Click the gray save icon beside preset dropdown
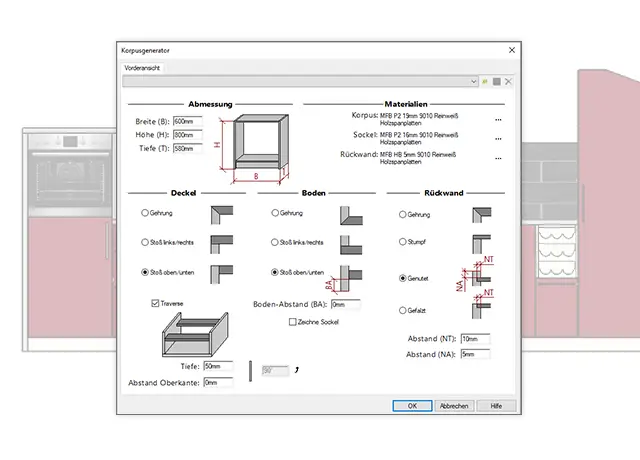The image size is (640, 460). tap(496, 81)
